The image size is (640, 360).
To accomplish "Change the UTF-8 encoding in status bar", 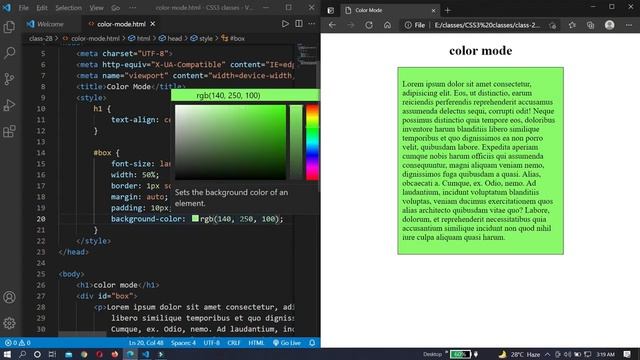I will click(211, 343).
